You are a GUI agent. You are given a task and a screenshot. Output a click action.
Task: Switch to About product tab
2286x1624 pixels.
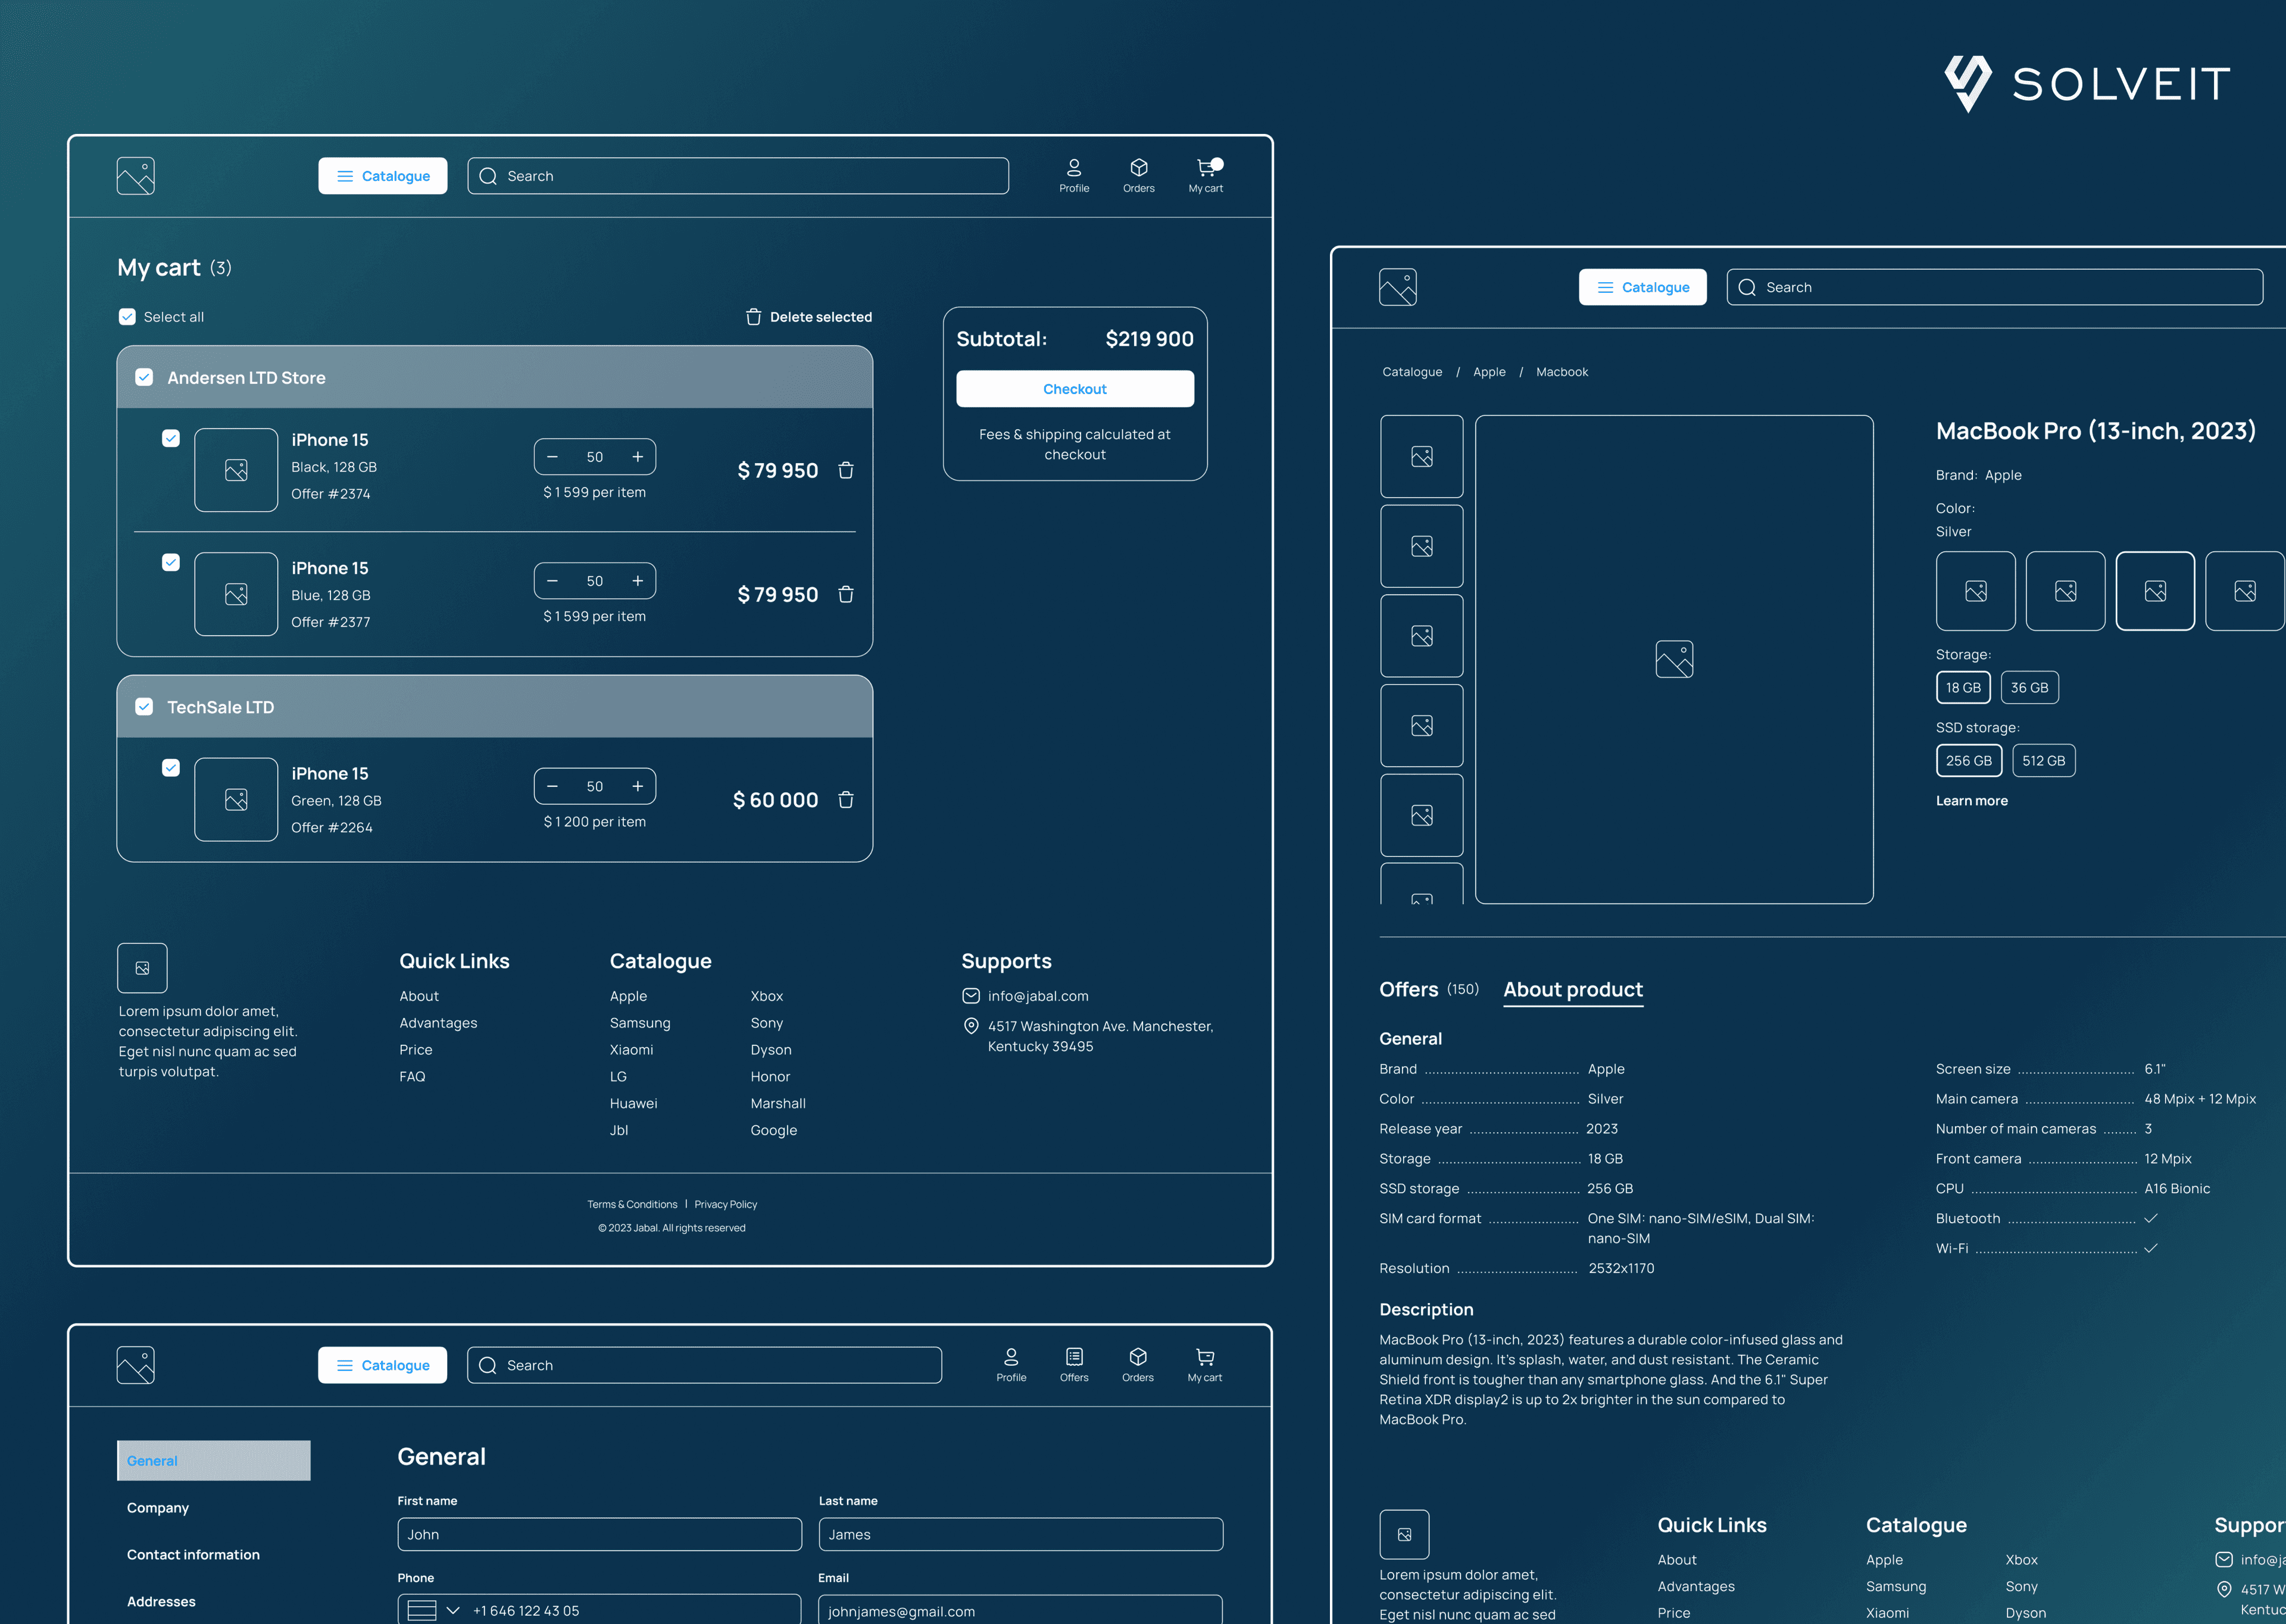tap(1573, 989)
